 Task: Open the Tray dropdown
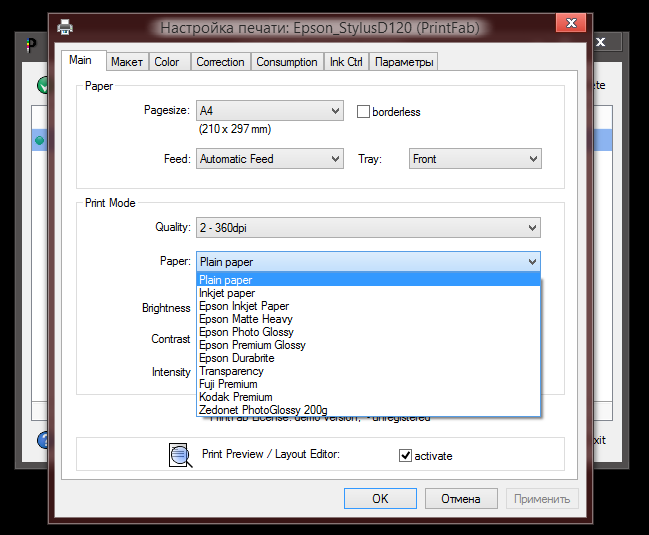tap(475, 158)
